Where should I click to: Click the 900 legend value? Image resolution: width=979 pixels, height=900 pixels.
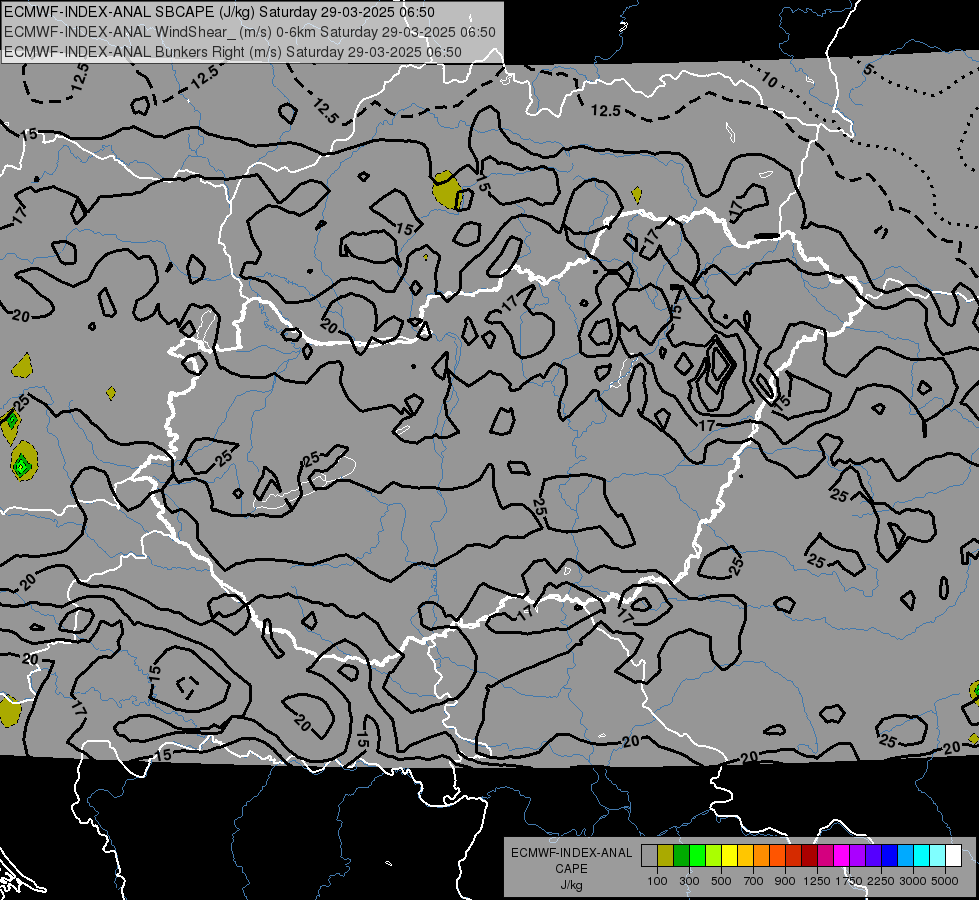coord(785,881)
